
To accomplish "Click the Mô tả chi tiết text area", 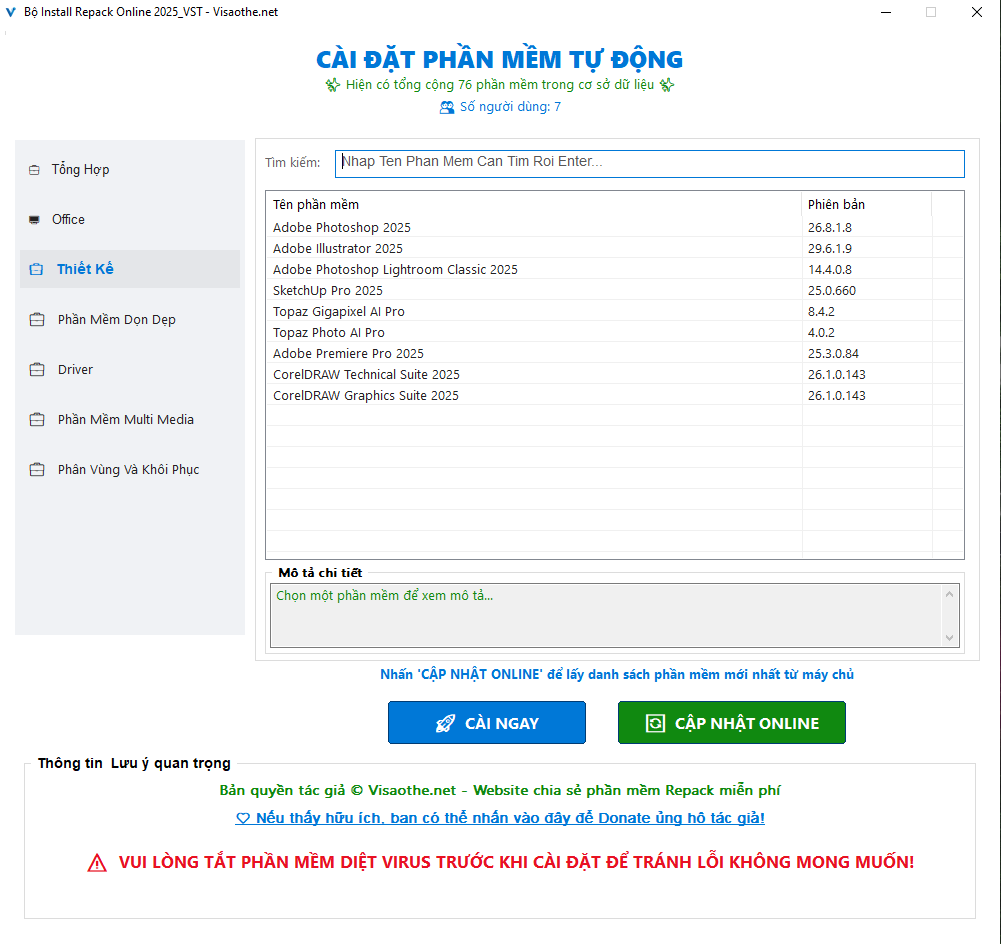I will 606,615.
